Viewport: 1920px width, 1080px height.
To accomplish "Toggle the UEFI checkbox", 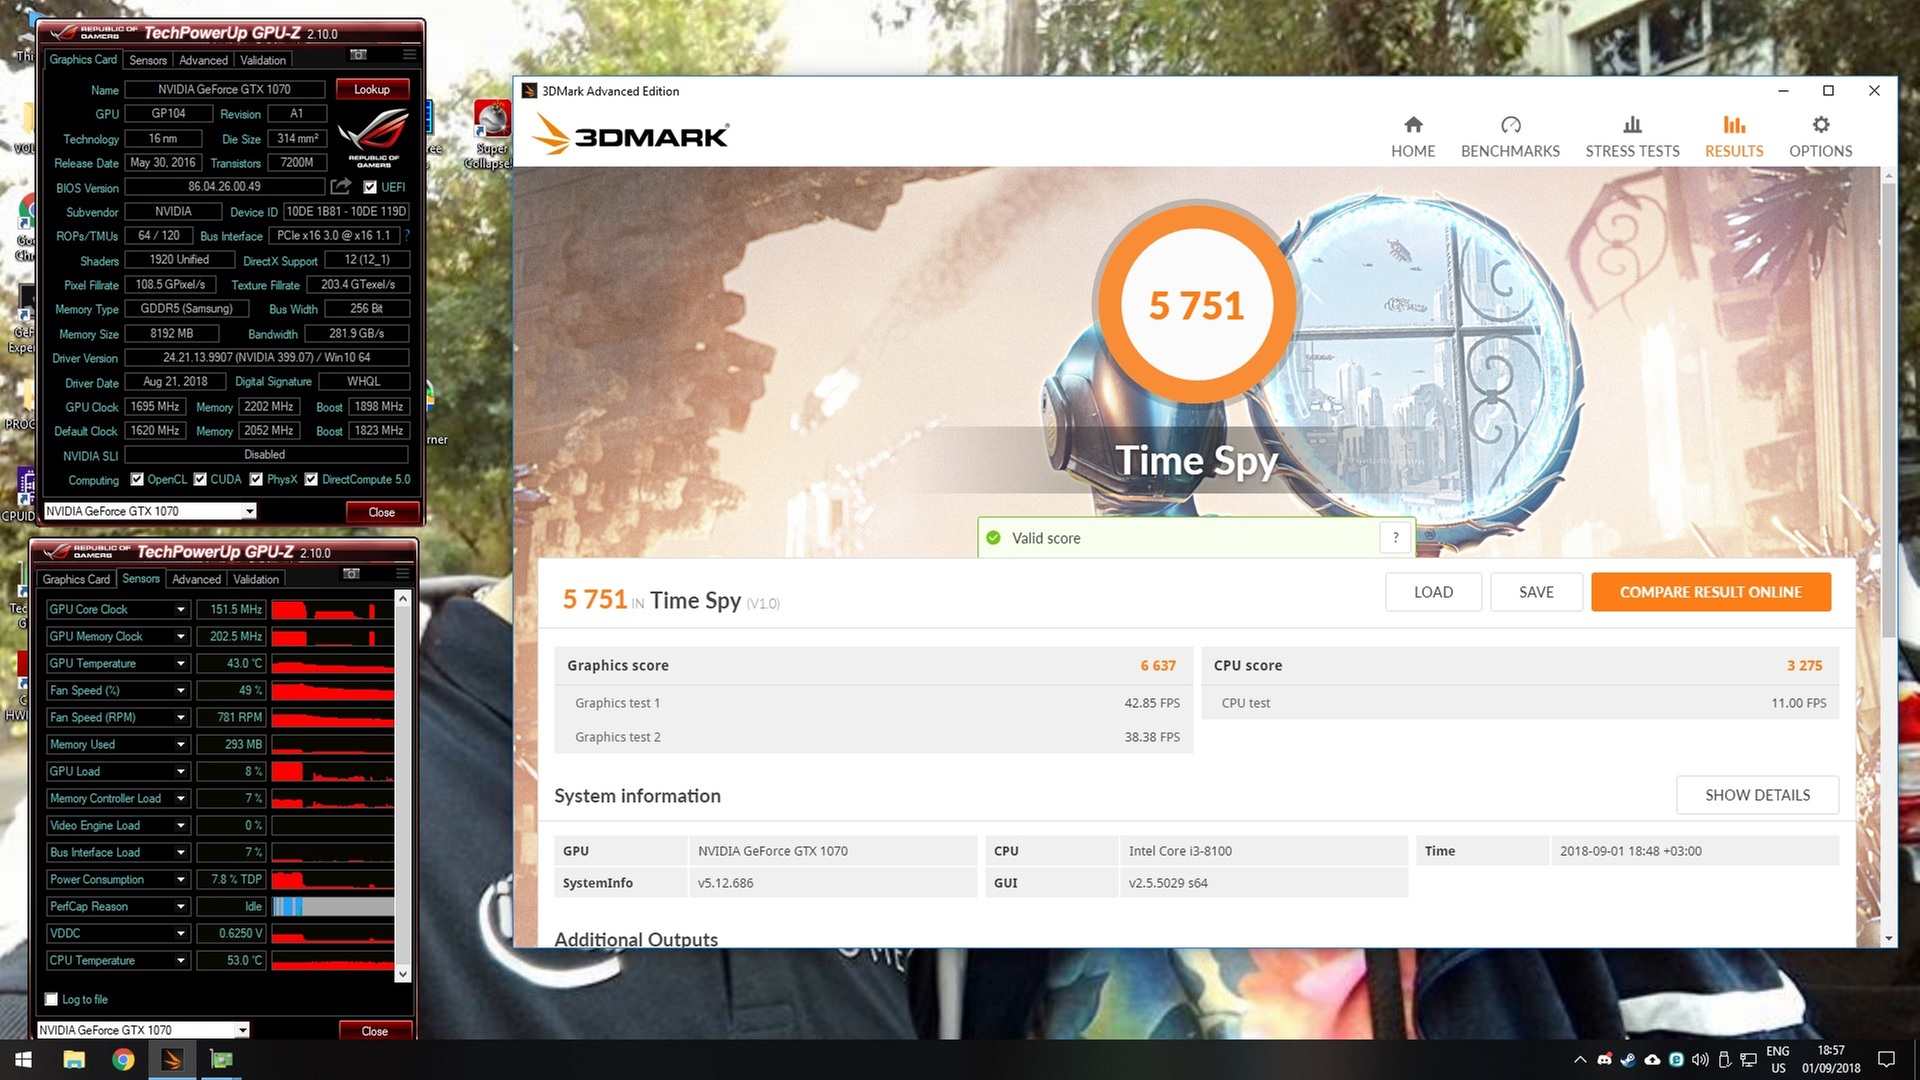I will pos(370,187).
